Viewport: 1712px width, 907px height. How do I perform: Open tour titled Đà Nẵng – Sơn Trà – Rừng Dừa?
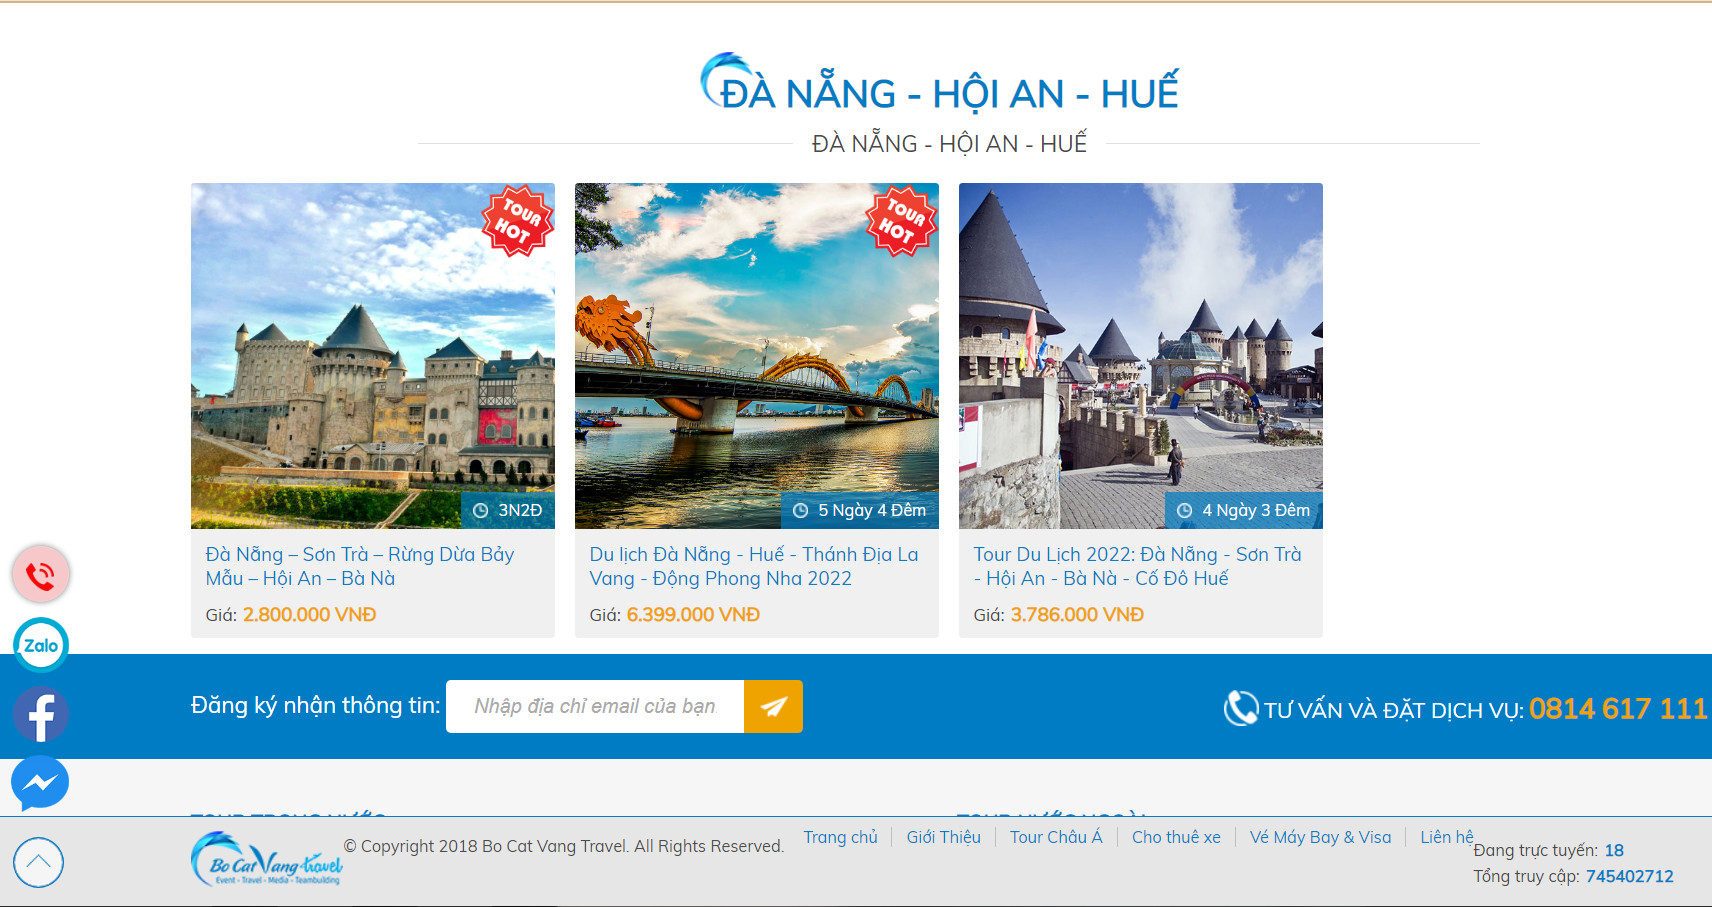[x=360, y=566]
